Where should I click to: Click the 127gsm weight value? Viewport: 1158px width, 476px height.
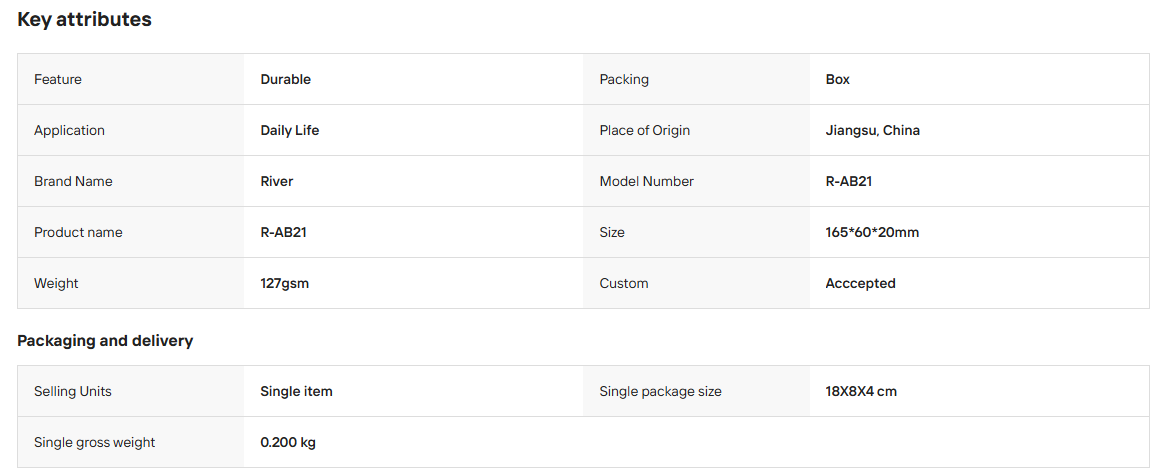[284, 283]
